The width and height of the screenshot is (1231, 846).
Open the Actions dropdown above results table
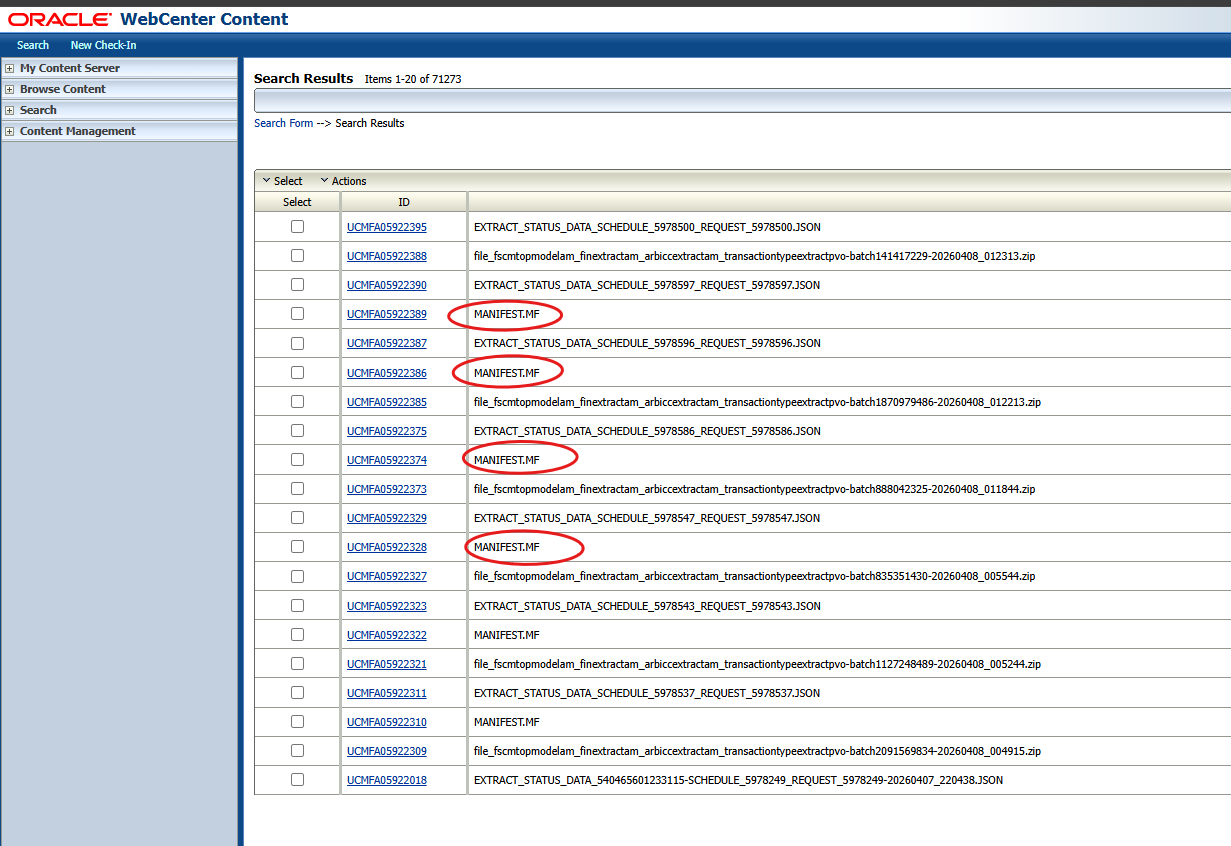click(343, 181)
